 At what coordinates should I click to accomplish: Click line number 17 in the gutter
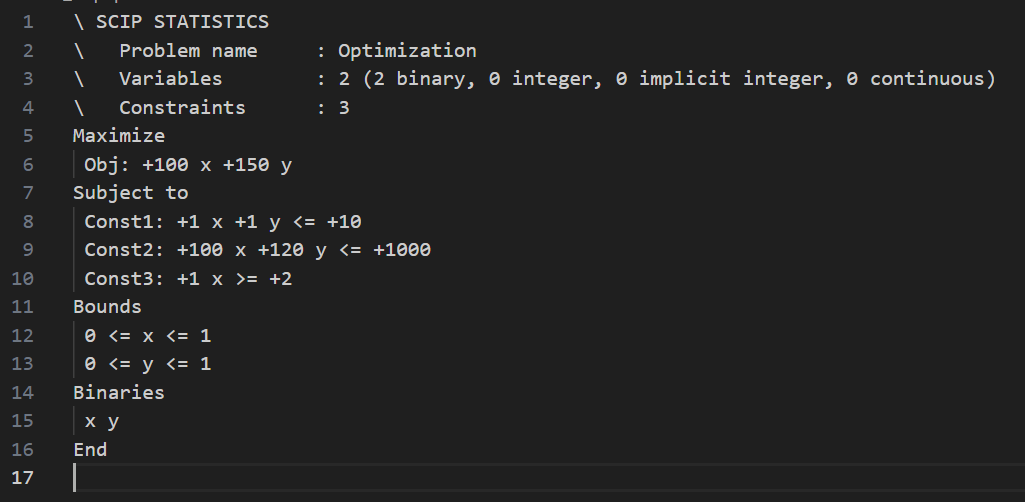[x=22, y=478]
